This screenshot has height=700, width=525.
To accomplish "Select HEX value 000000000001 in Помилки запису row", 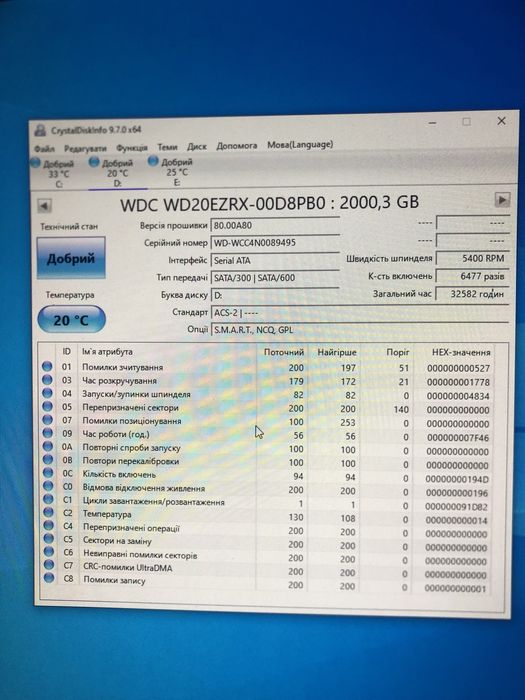I will click(455, 588).
